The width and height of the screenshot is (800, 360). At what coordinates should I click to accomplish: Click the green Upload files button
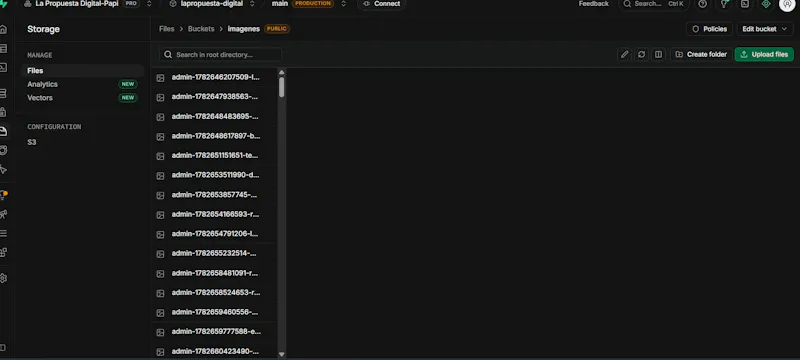764,54
